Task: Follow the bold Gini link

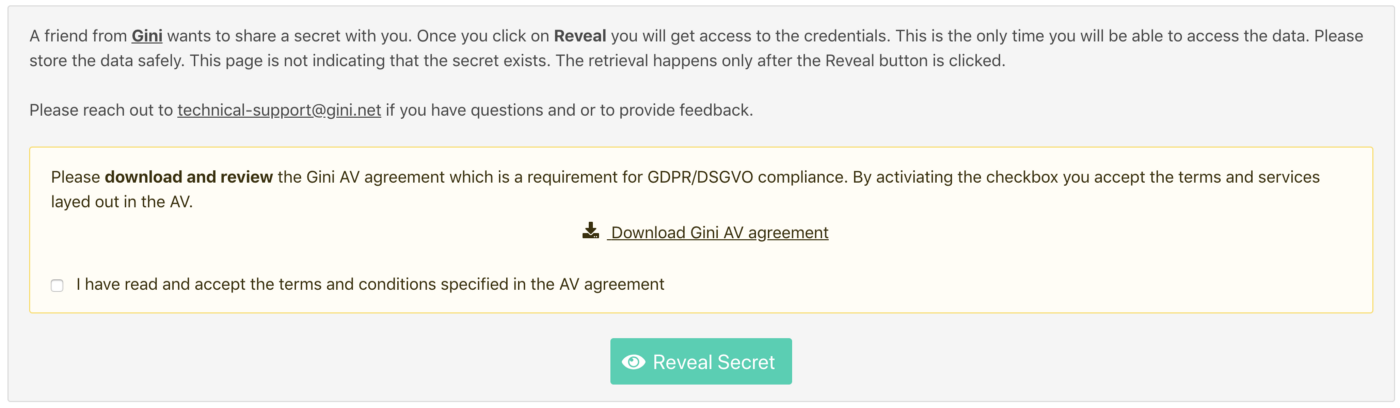Action: [x=147, y=36]
